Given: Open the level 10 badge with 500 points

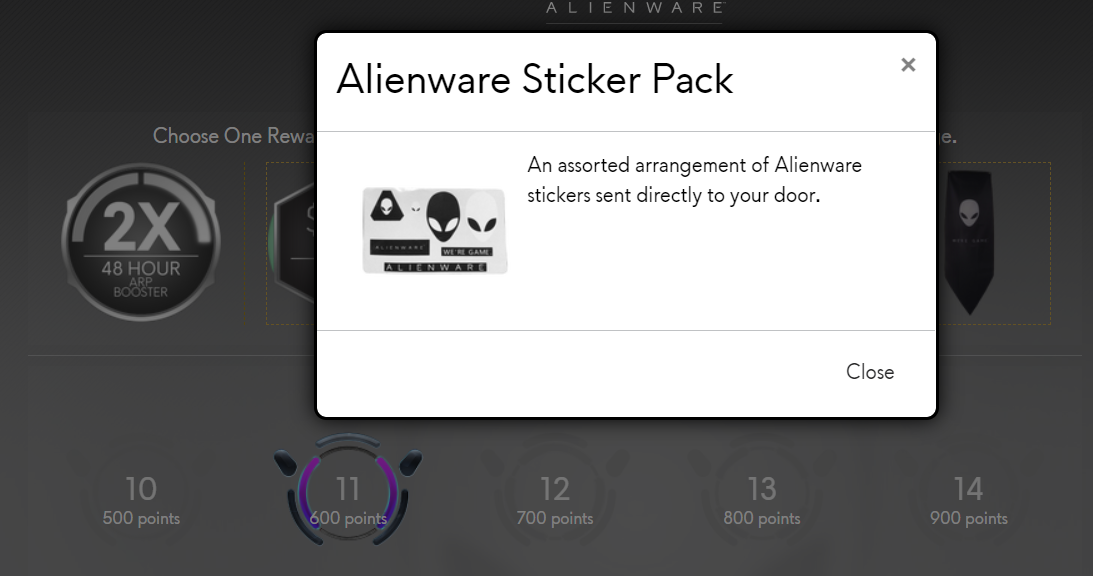Looking at the screenshot, I should [141, 499].
